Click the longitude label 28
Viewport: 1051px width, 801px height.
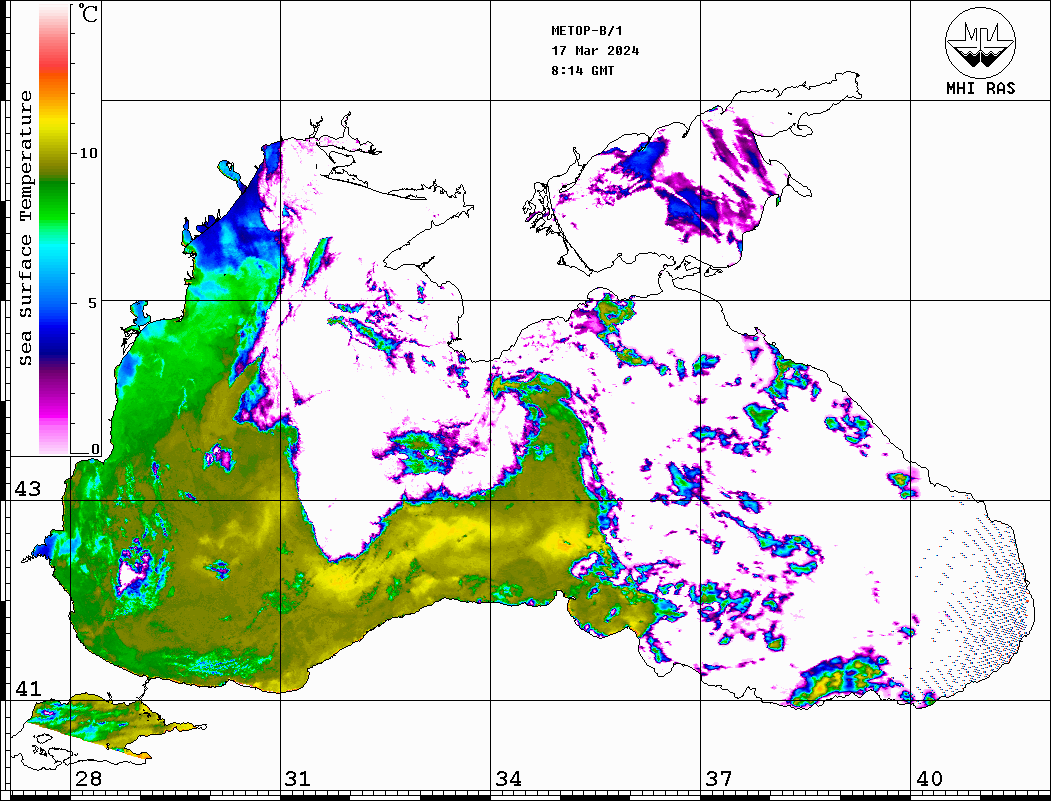(x=88, y=778)
